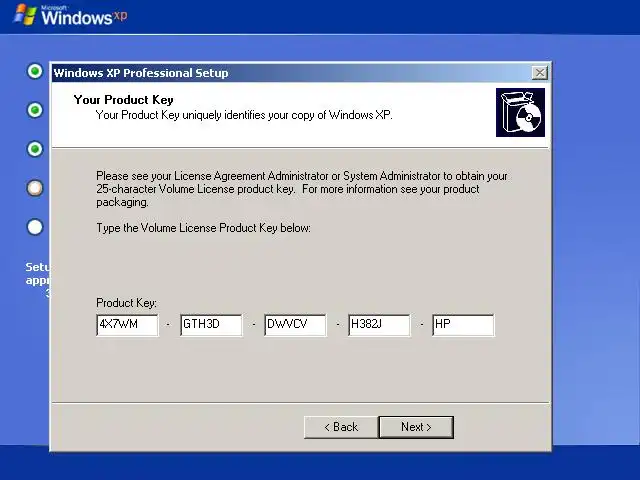Select the product key field containing GTH3D
The image size is (640, 480).
click(x=211, y=325)
